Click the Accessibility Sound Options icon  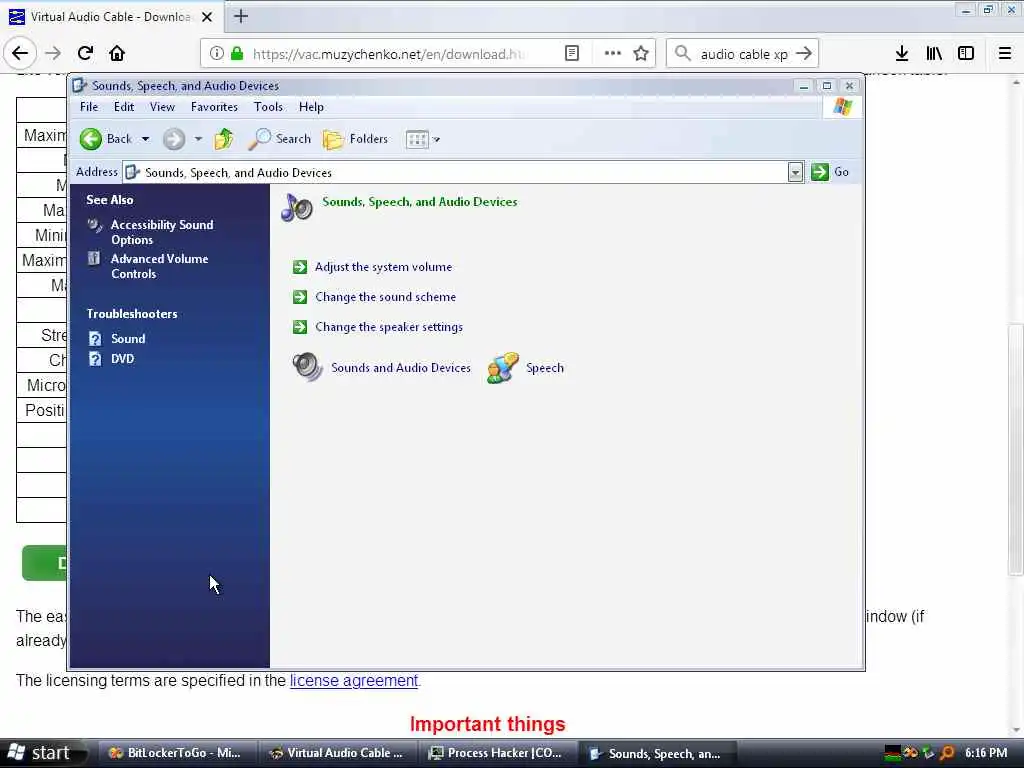(x=95, y=225)
